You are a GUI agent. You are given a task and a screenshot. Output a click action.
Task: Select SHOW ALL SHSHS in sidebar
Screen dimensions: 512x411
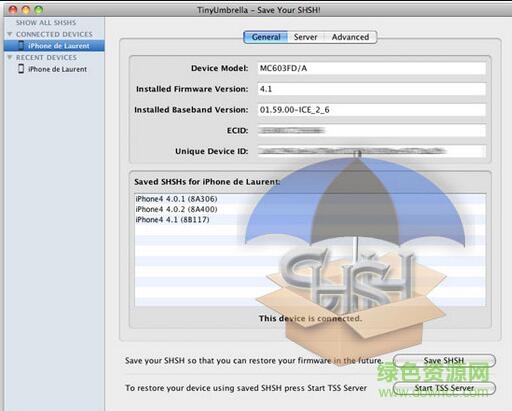tap(46, 23)
